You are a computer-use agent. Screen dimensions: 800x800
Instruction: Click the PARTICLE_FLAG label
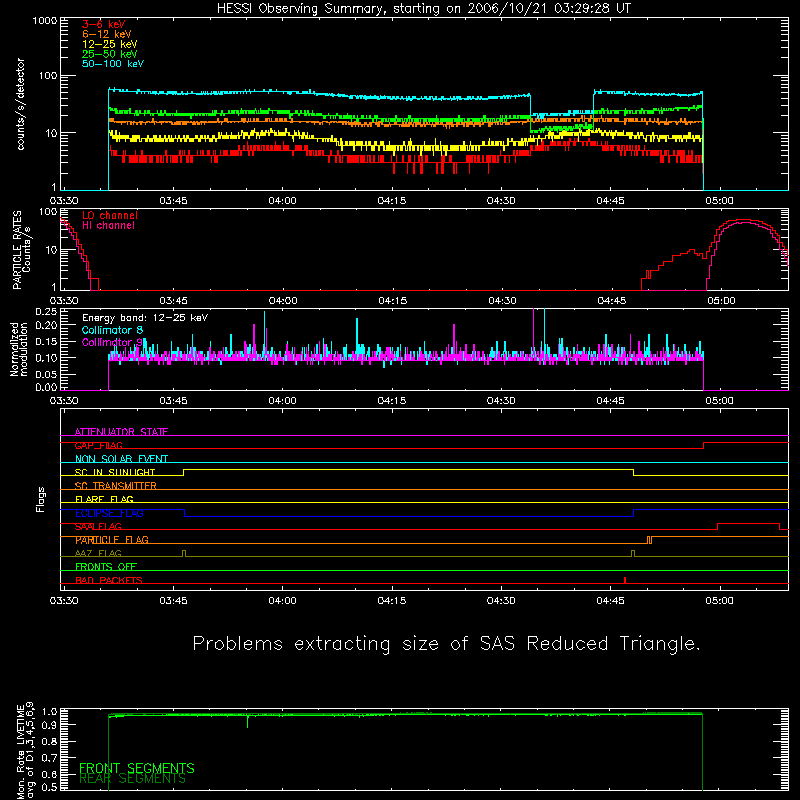[112, 540]
